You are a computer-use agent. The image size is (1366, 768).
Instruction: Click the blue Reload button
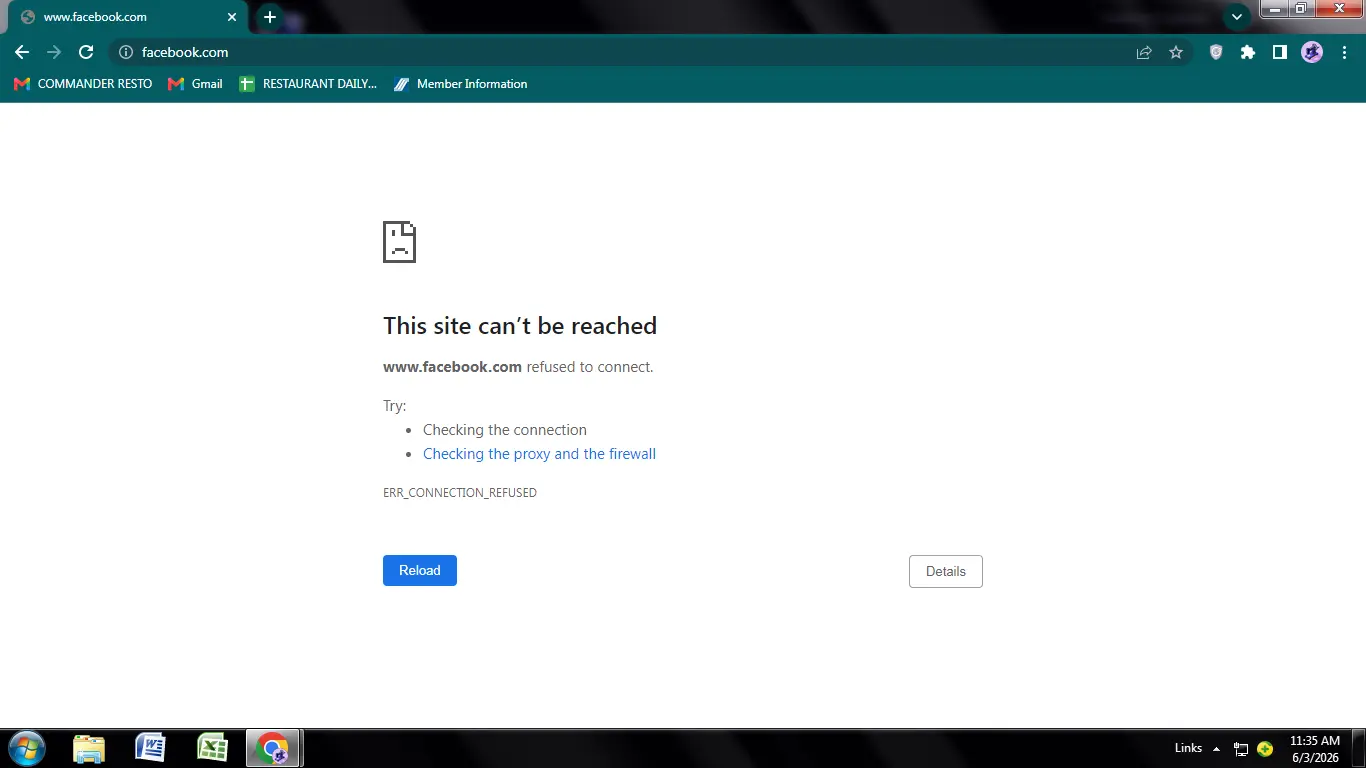tap(420, 570)
